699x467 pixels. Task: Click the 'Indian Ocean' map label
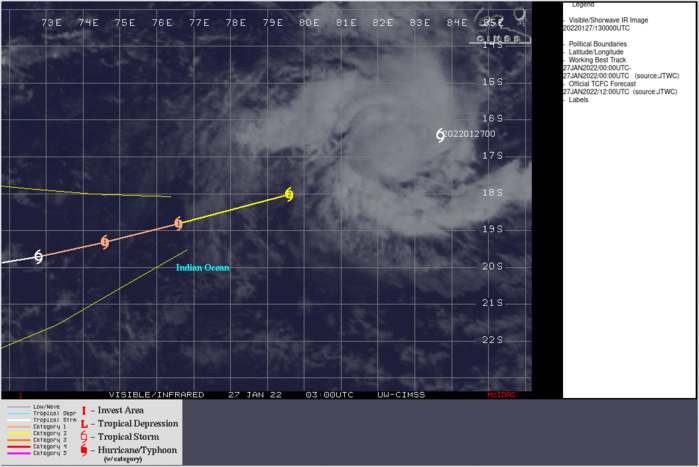point(203,268)
